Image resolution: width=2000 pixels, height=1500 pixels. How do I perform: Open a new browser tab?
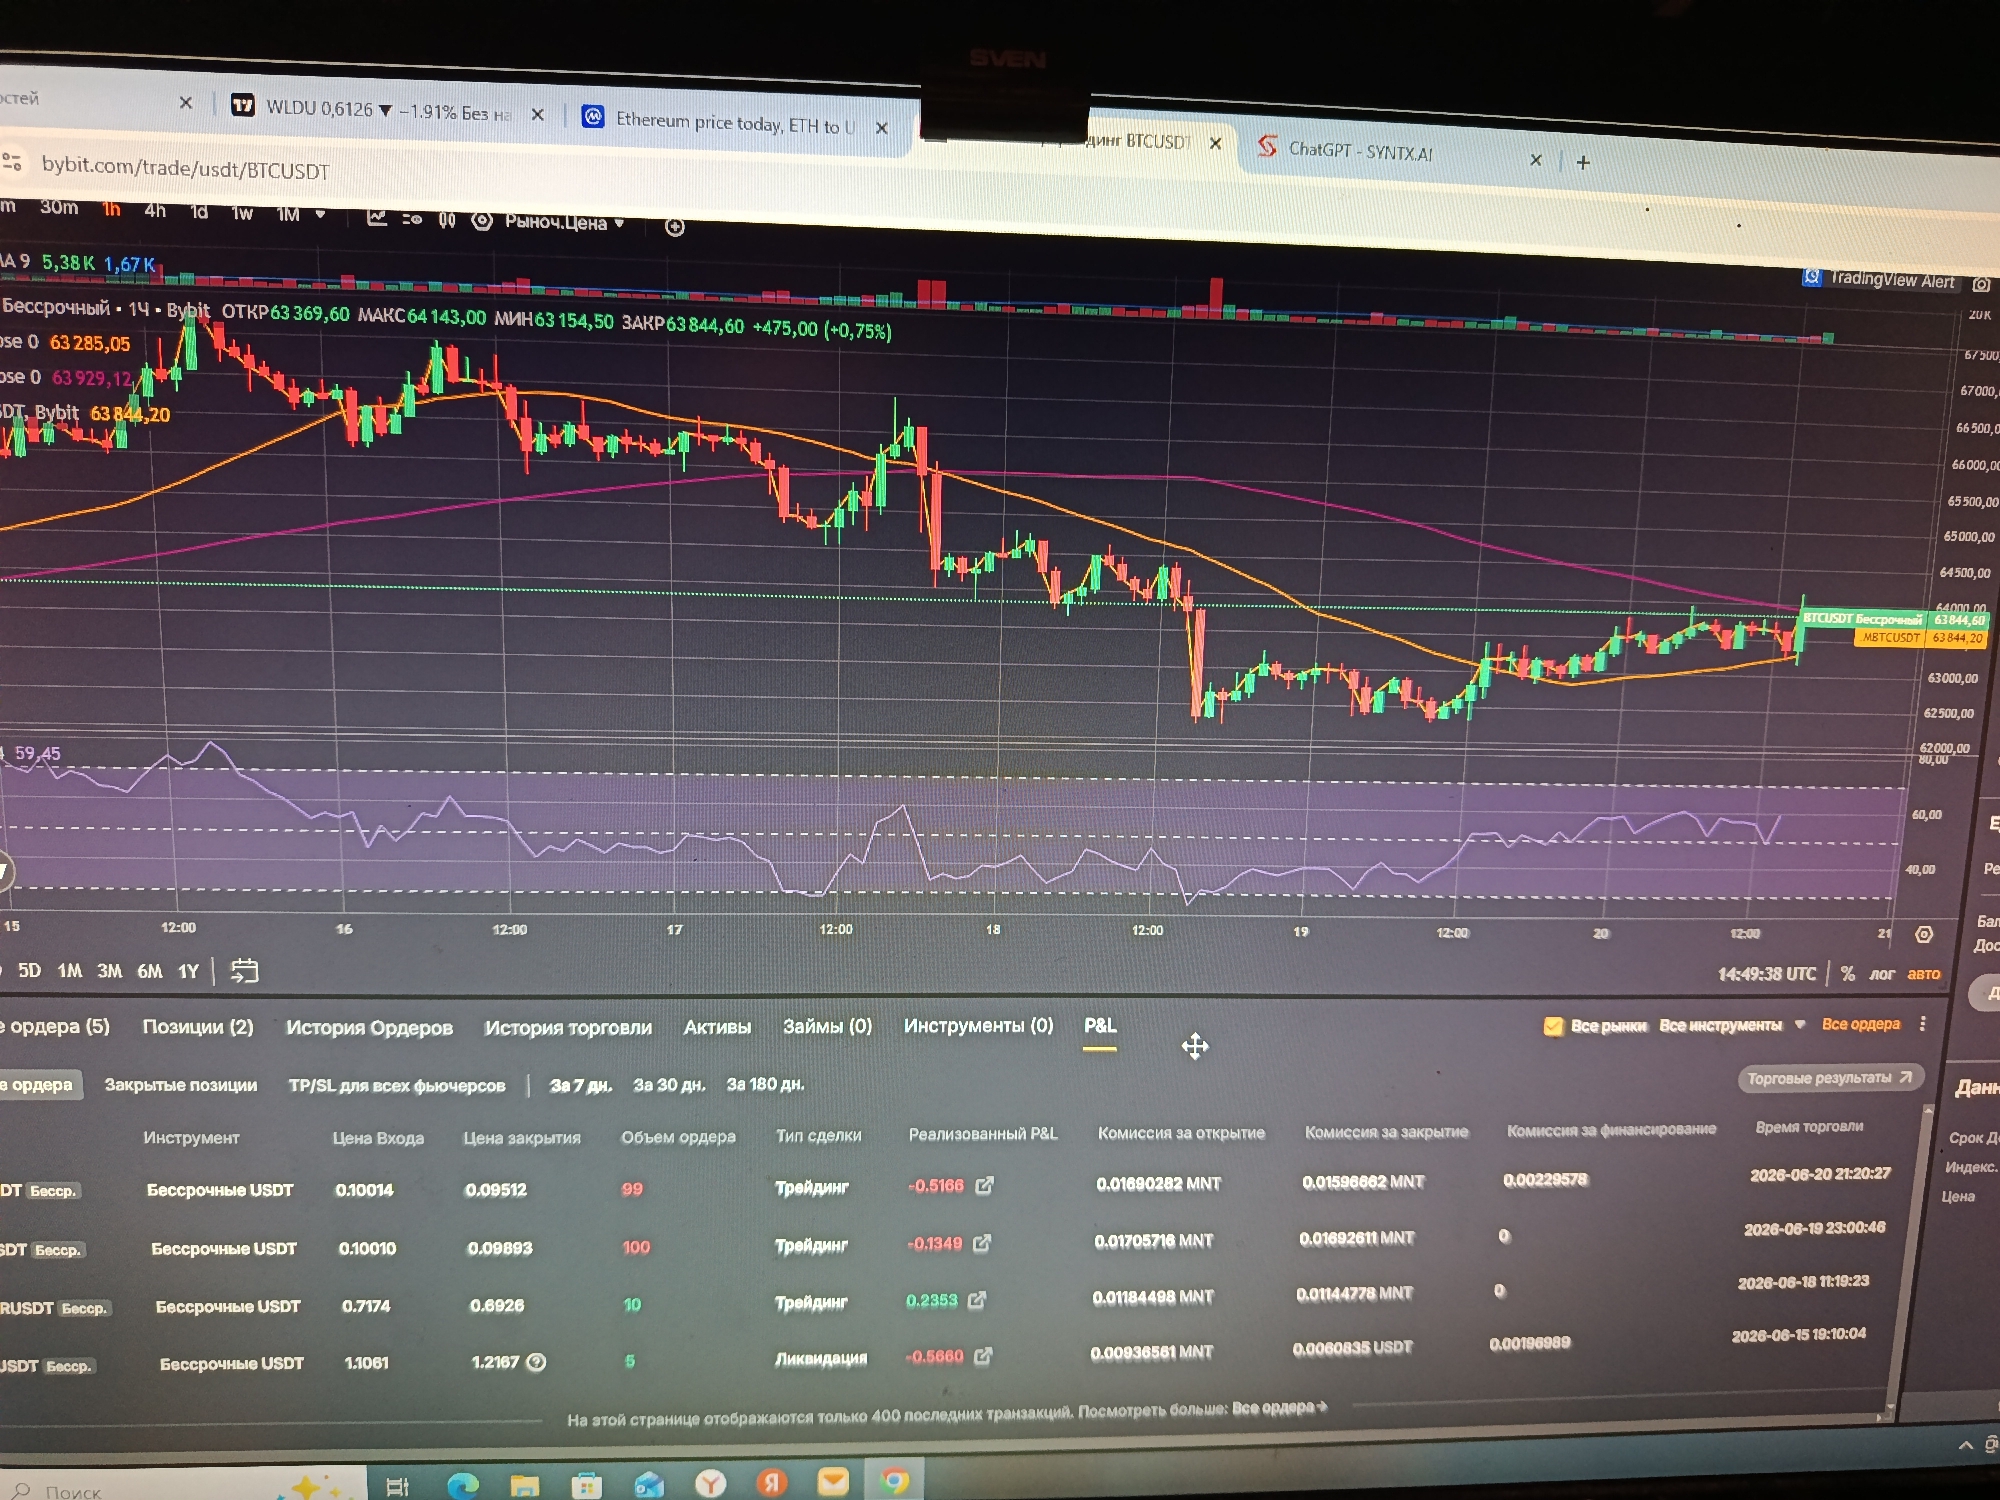[x=1583, y=162]
